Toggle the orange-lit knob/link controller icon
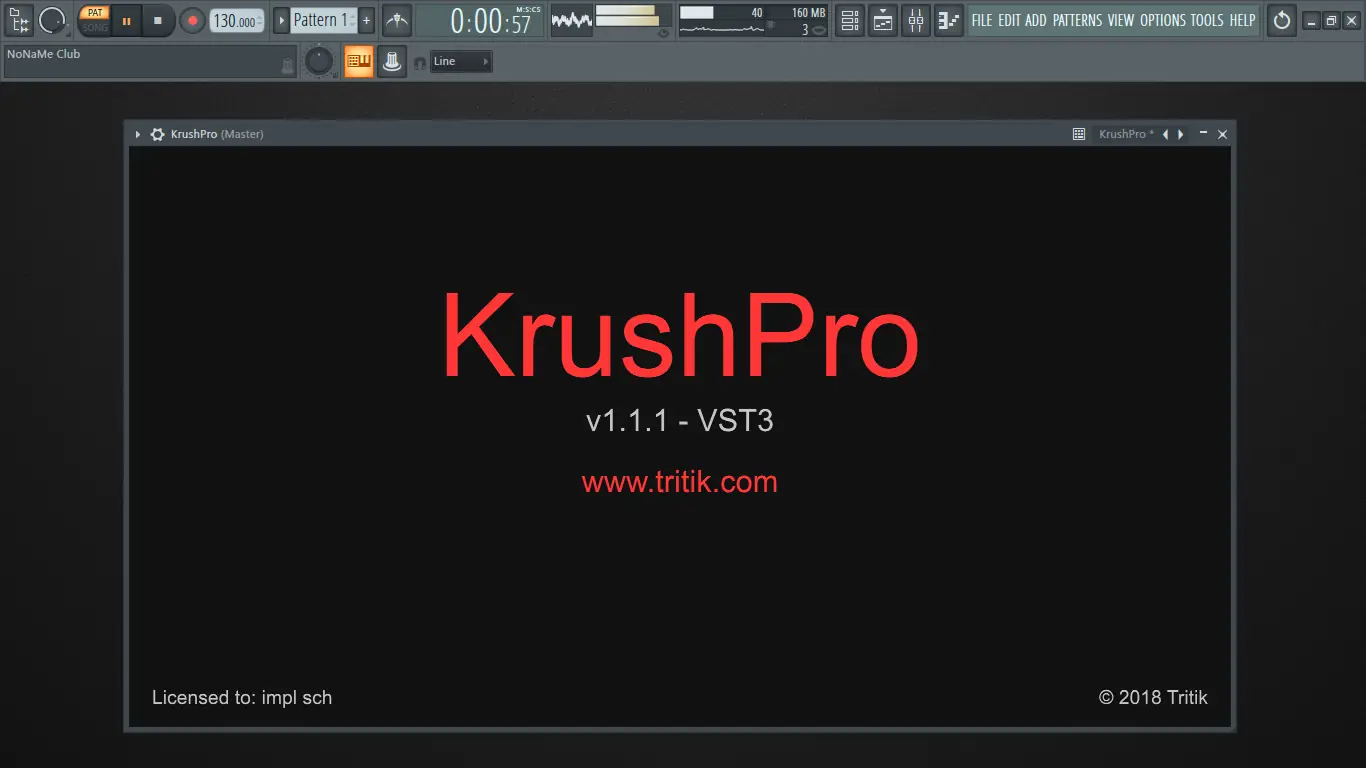1366x768 pixels. tap(393, 62)
